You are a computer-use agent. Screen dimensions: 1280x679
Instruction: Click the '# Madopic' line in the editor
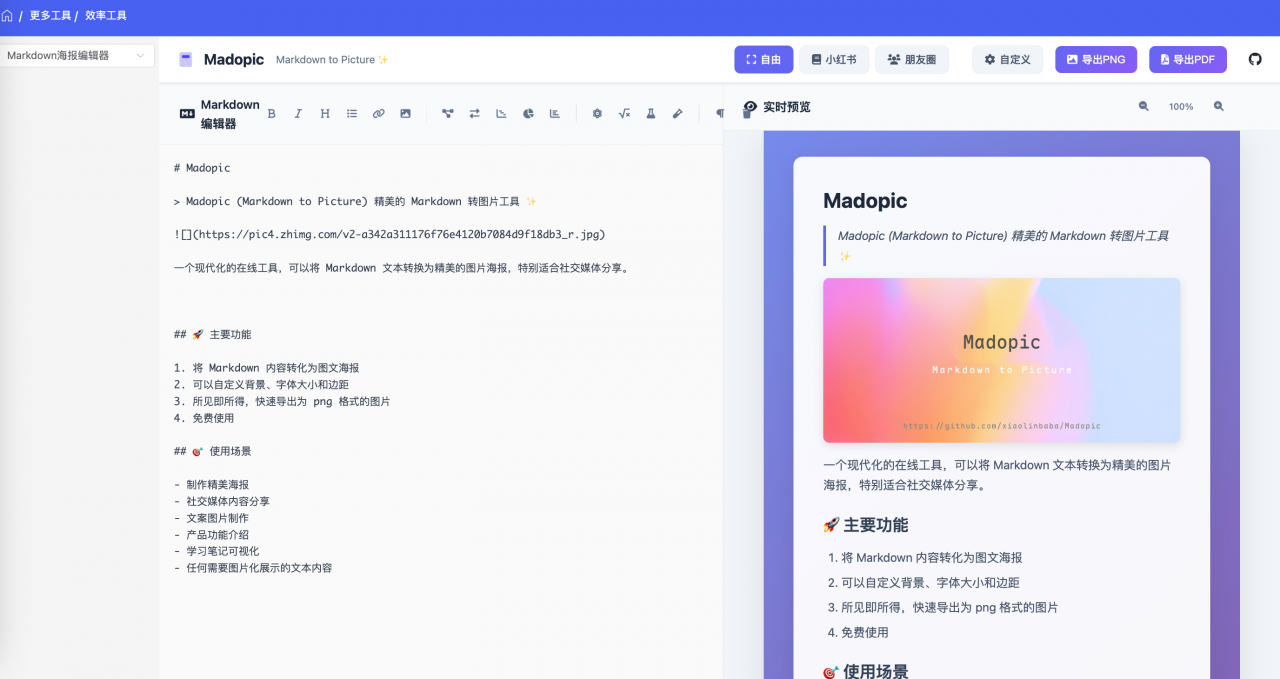click(202, 168)
